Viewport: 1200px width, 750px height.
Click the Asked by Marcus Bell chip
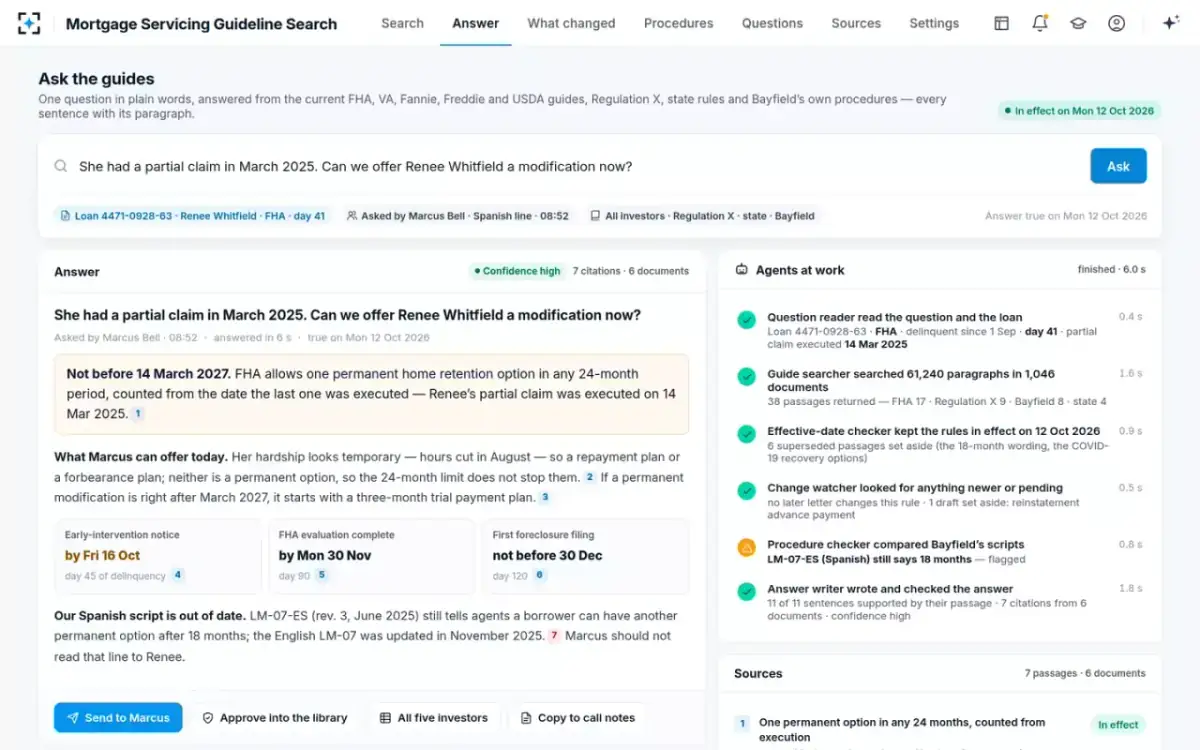[x=458, y=215]
